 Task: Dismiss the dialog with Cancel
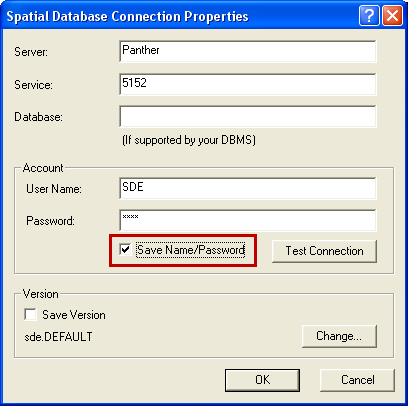click(x=357, y=380)
